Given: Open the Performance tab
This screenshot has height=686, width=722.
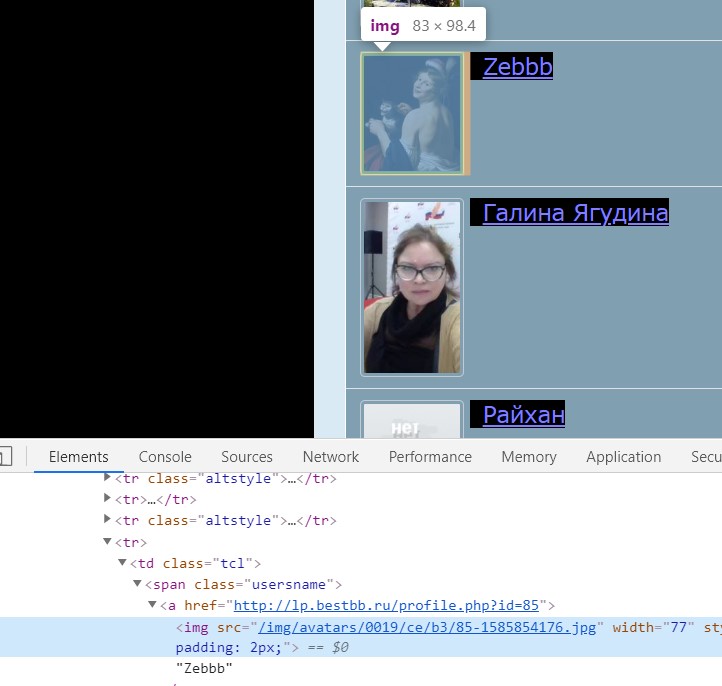Looking at the screenshot, I should click(x=430, y=457).
